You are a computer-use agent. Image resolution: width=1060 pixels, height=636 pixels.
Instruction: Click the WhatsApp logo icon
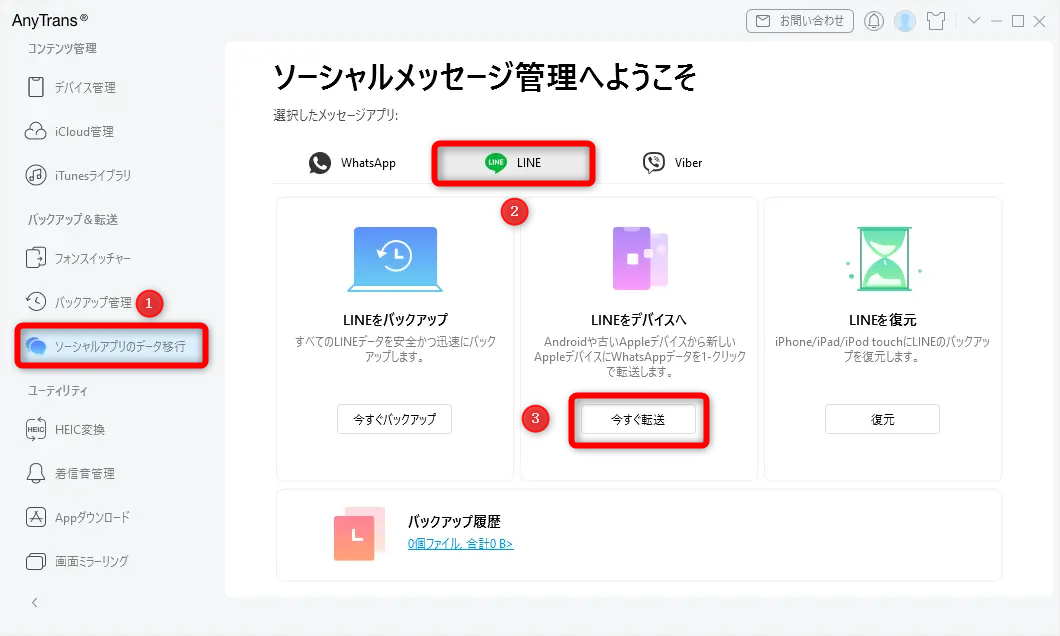(320, 163)
